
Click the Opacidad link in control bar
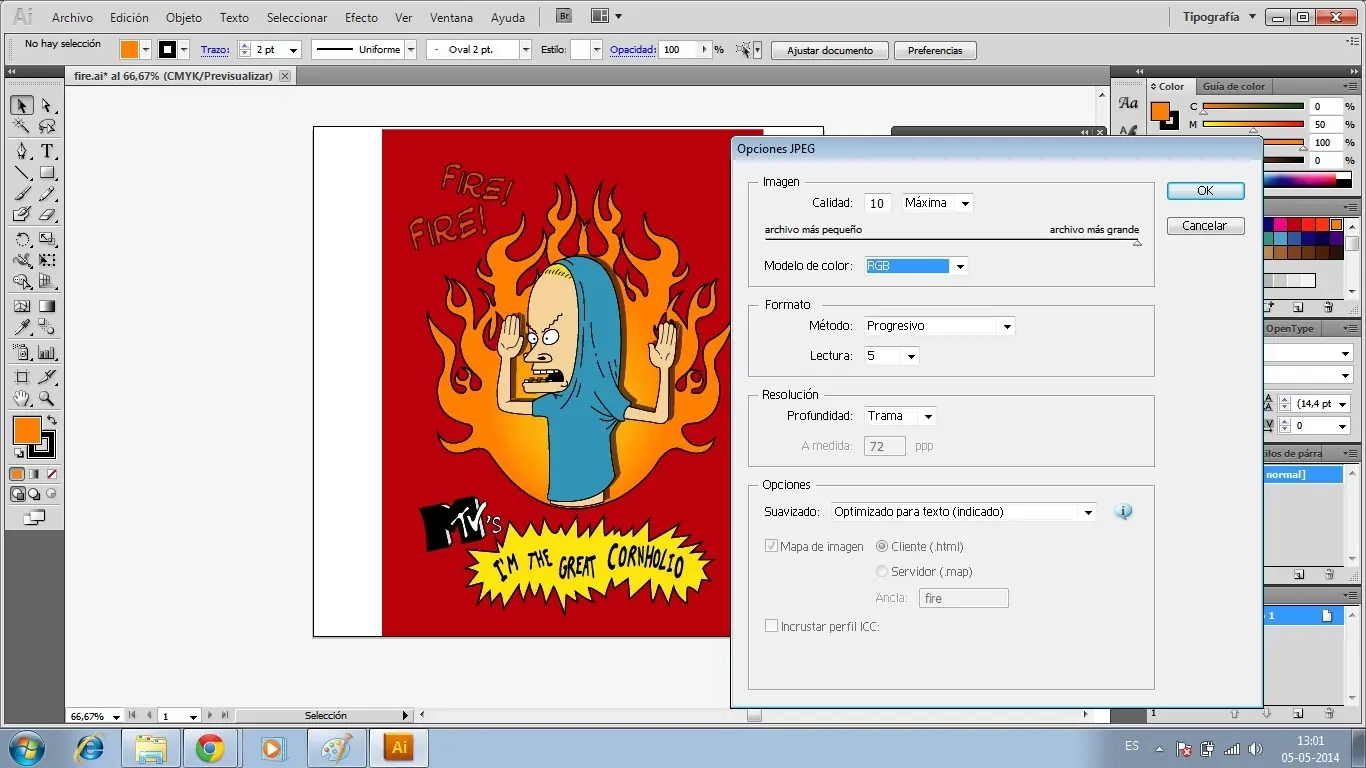point(632,50)
